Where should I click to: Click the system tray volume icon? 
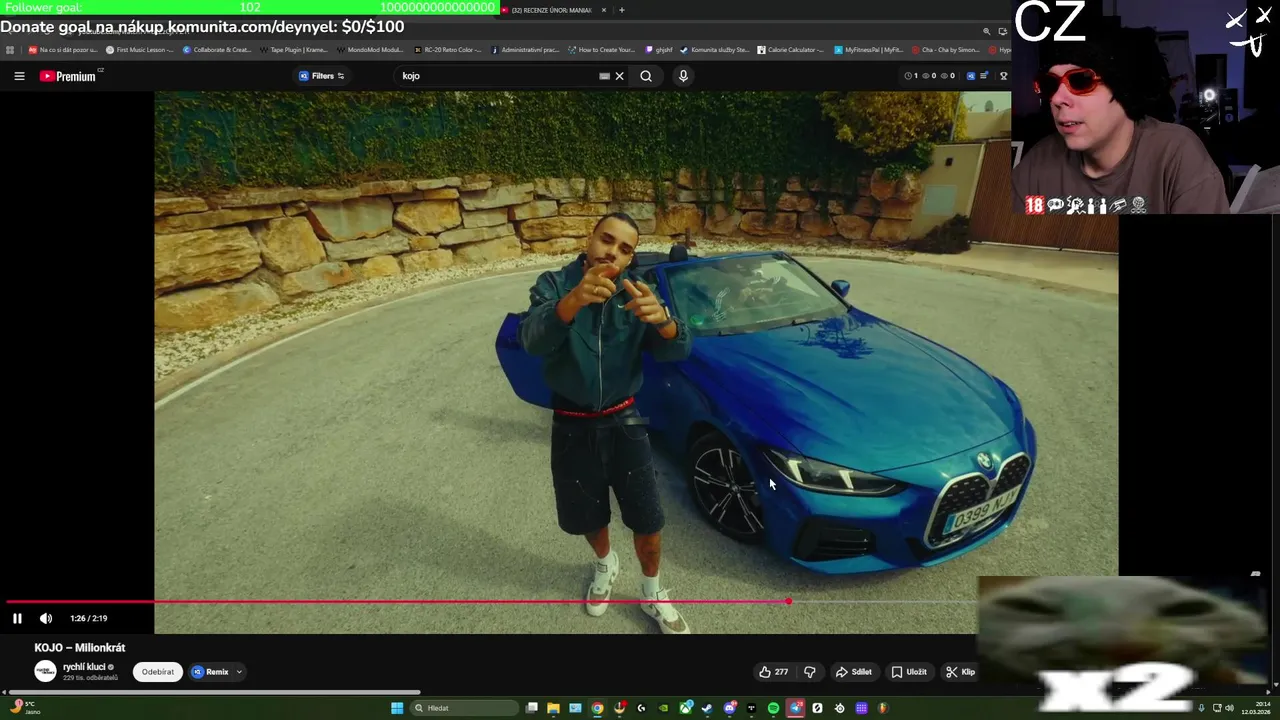1229,708
